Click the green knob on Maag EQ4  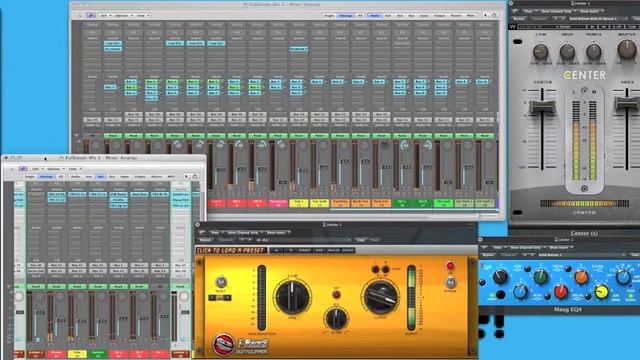click(541, 276)
